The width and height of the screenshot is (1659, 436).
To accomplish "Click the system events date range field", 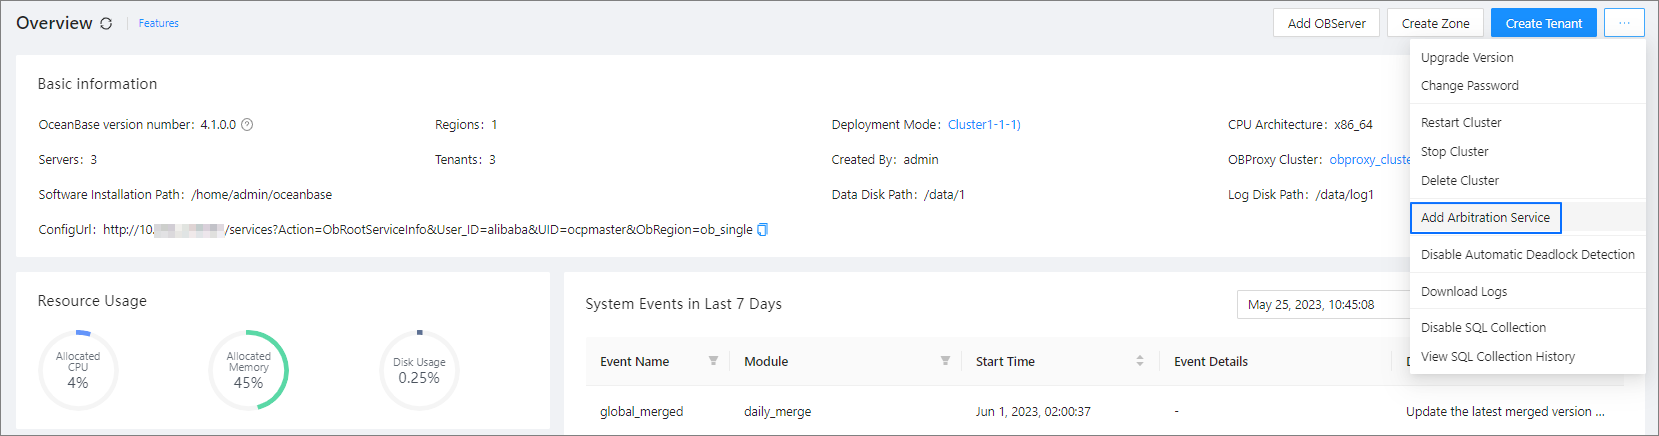I will 1322,304.
